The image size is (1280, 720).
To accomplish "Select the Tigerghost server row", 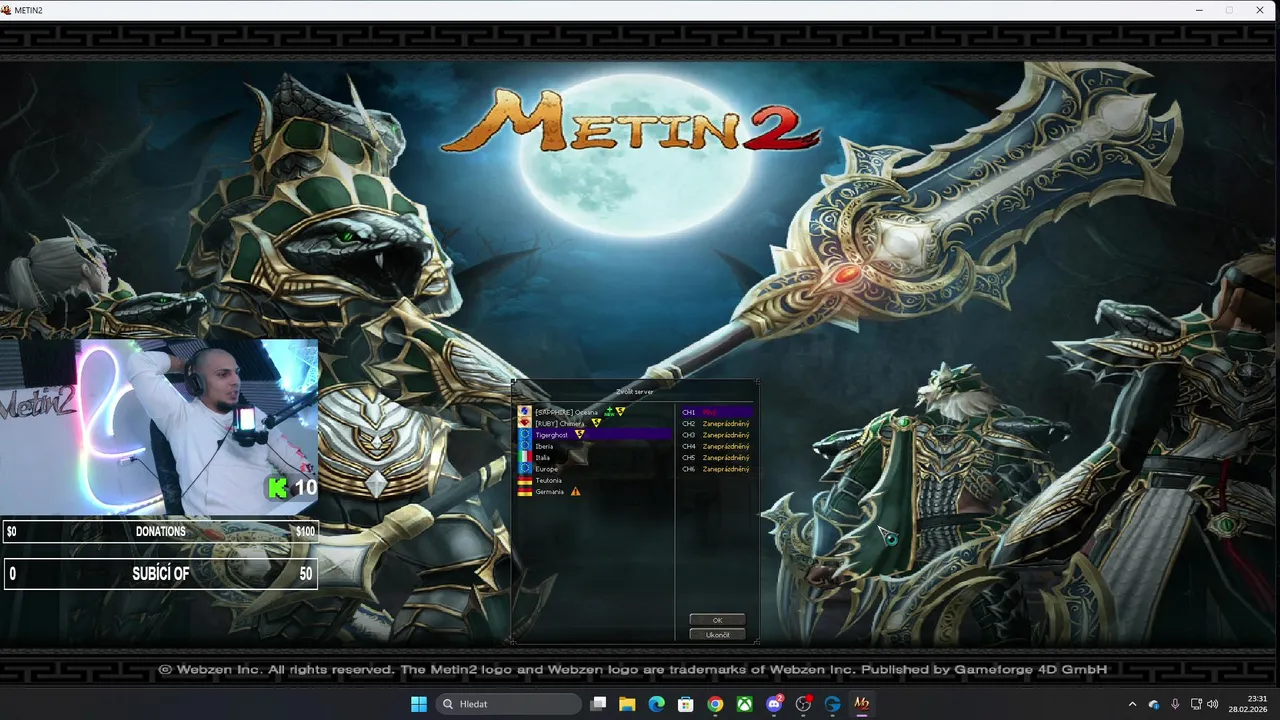I will click(594, 435).
